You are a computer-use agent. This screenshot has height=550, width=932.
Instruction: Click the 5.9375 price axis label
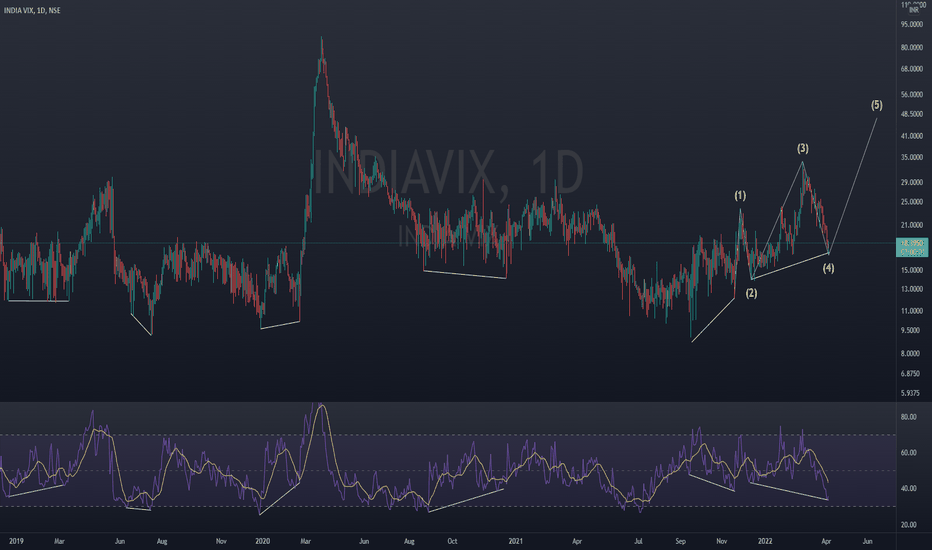pos(912,393)
